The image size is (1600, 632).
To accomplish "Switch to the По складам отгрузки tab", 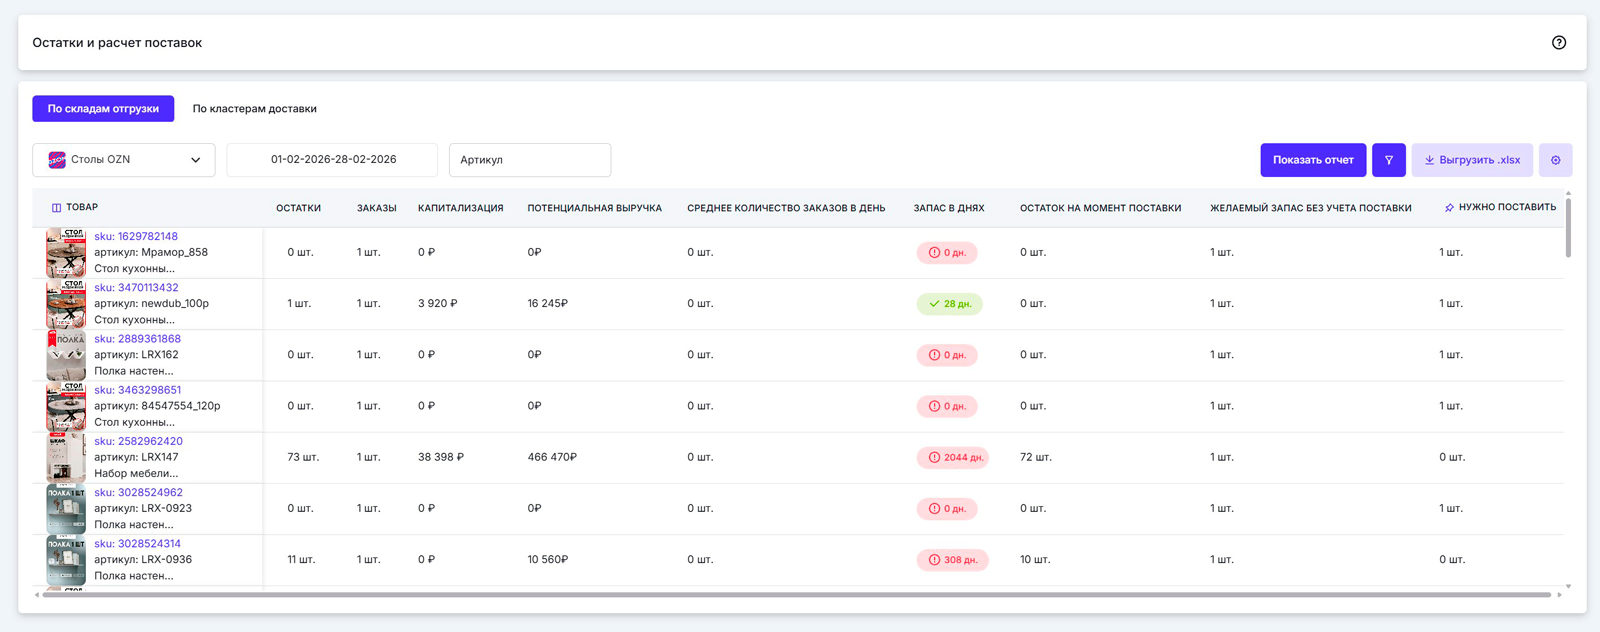I will click(103, 109).
